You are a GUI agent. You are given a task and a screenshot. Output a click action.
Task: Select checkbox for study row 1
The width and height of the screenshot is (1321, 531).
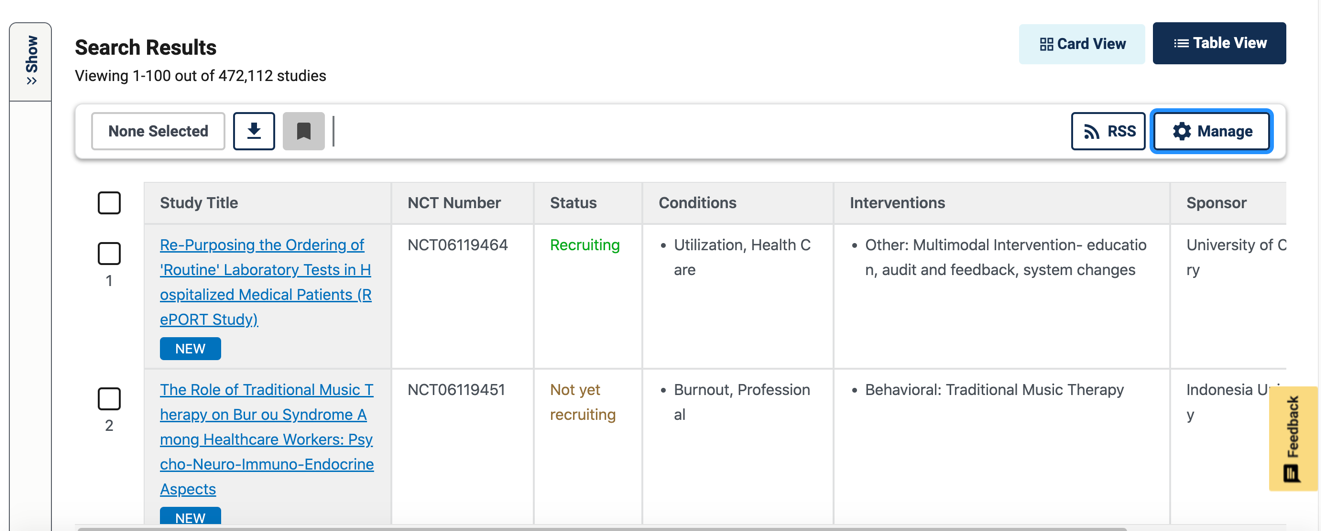pos(110,254)
